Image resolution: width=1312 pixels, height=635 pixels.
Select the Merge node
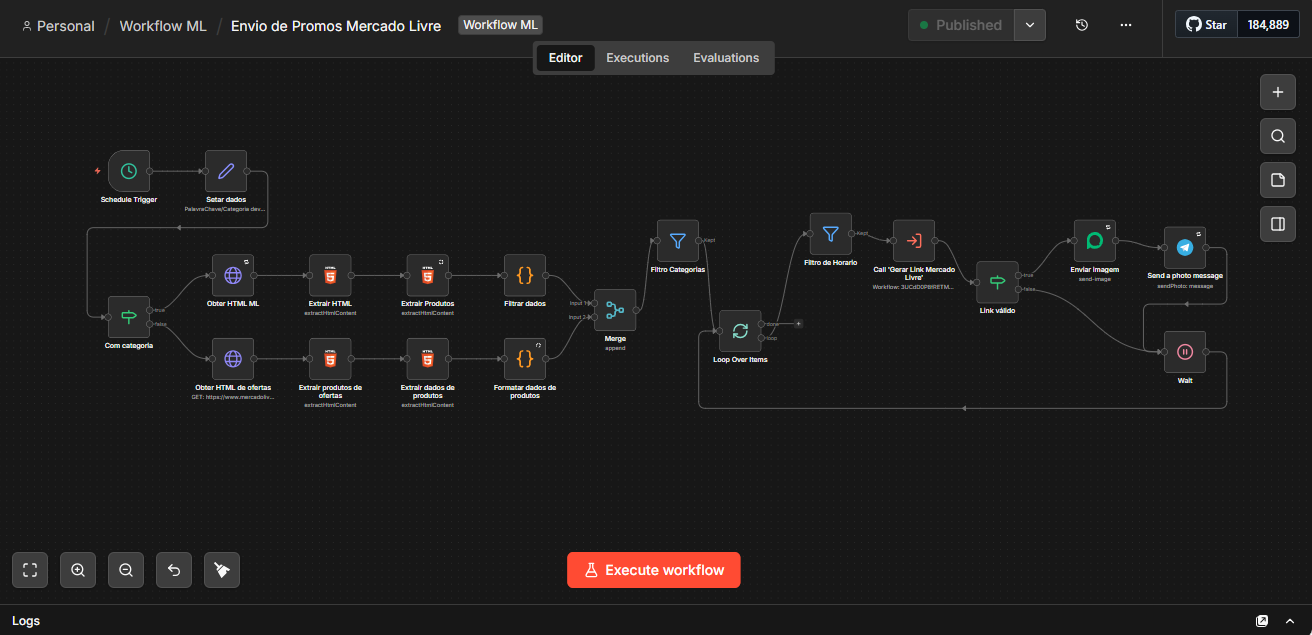coord(615,311)
